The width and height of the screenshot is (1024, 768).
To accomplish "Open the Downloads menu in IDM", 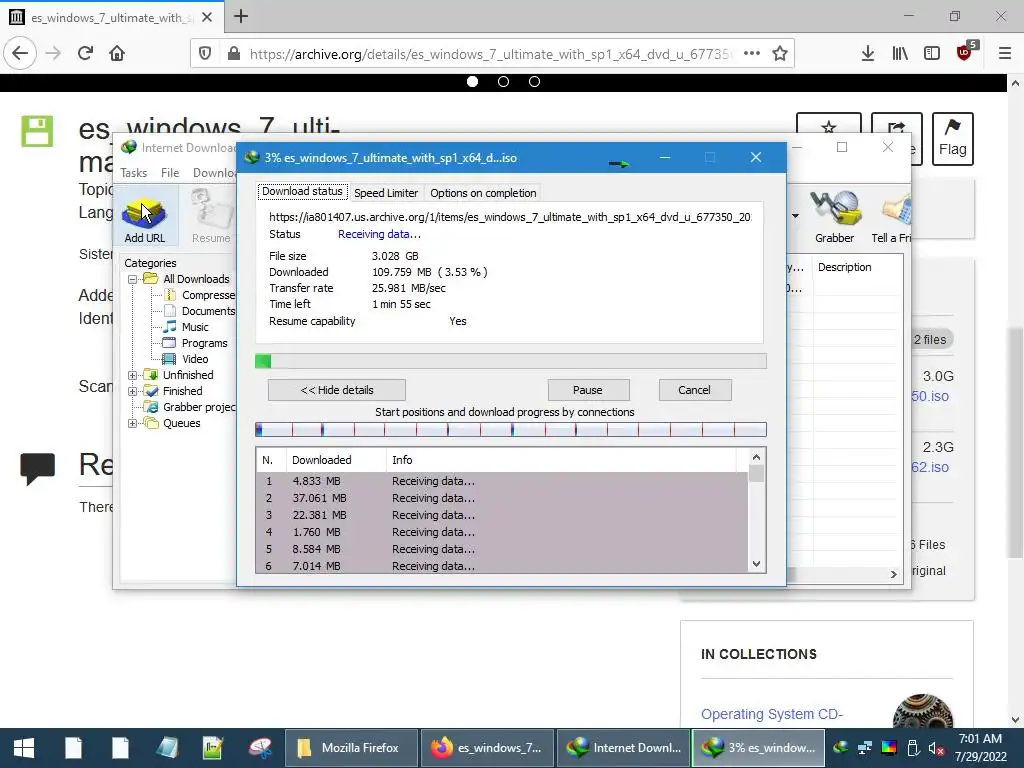I will 214,173.
